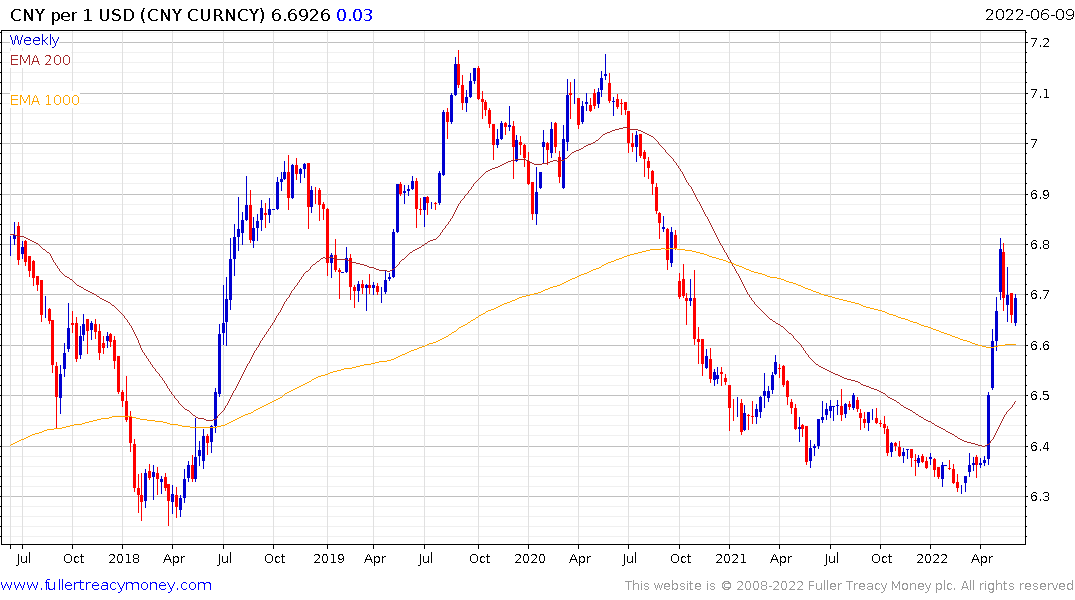The image size is (1075, 600).
Task: Click the '2019' year label on time axis
Action: [328, 559]
